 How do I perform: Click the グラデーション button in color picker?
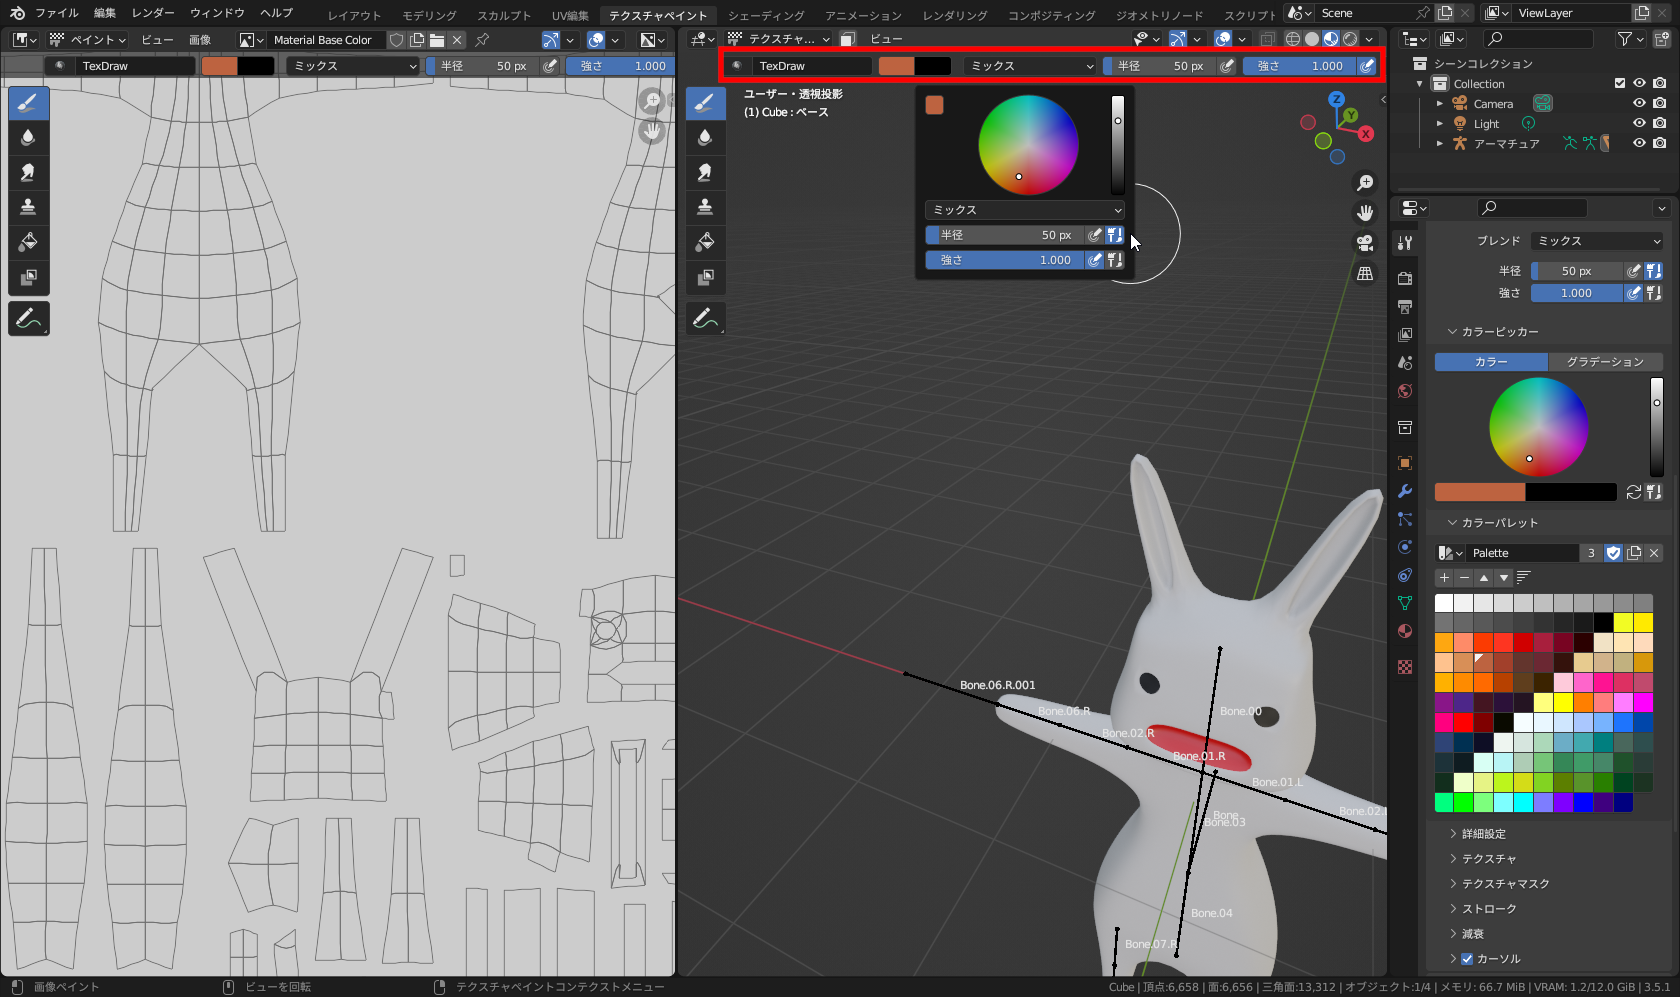(x=1604, y=362)
